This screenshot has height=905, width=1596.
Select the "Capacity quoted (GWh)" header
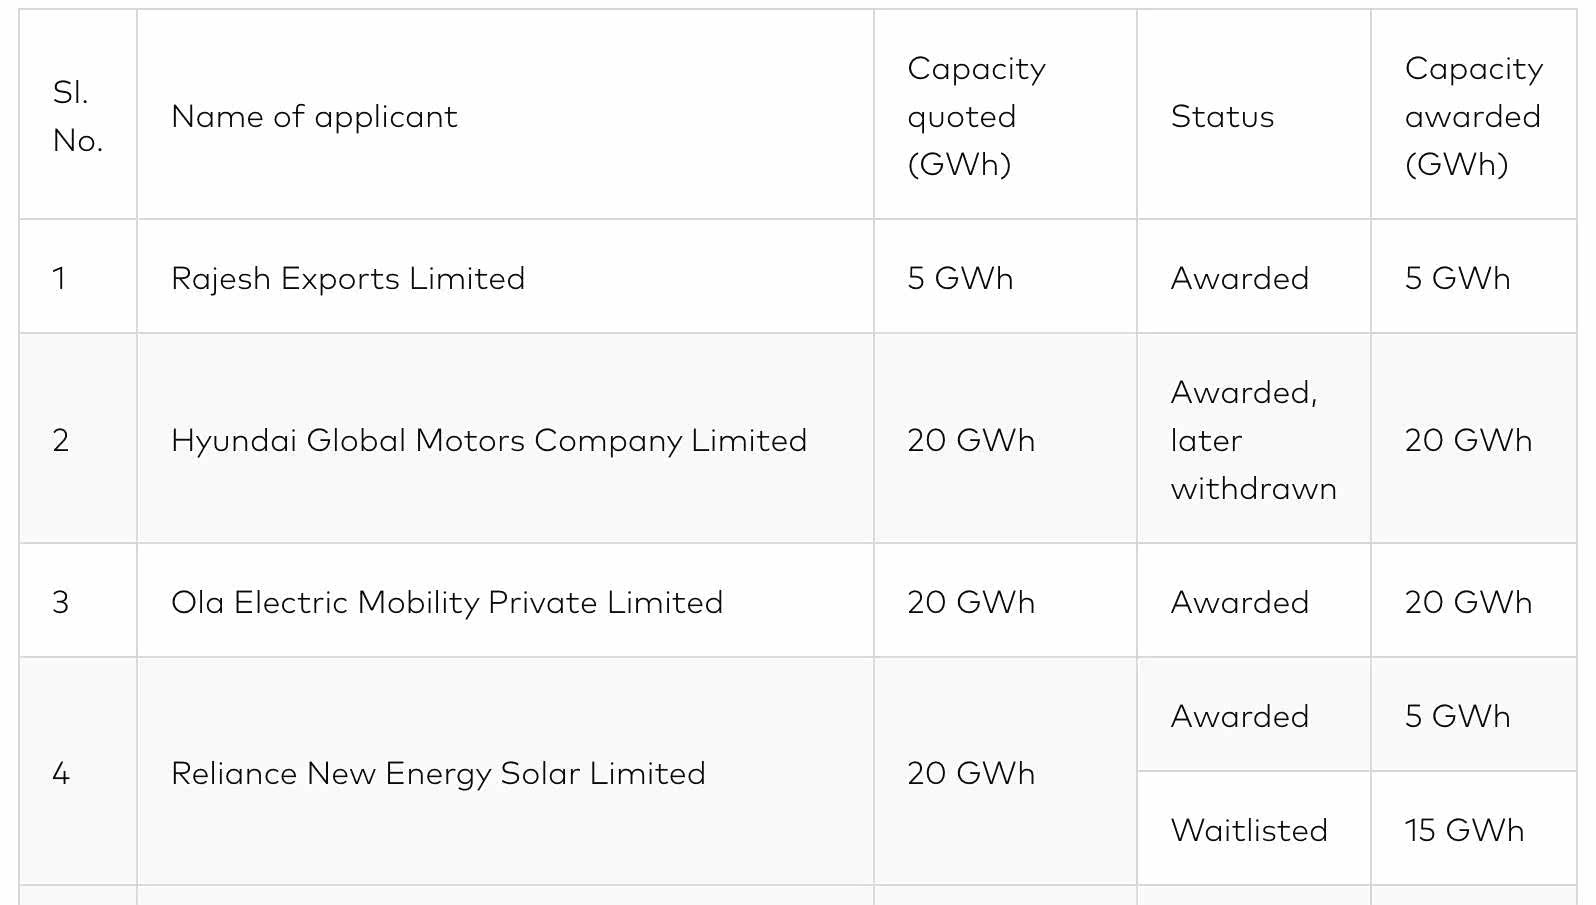(x=976, y=117)
